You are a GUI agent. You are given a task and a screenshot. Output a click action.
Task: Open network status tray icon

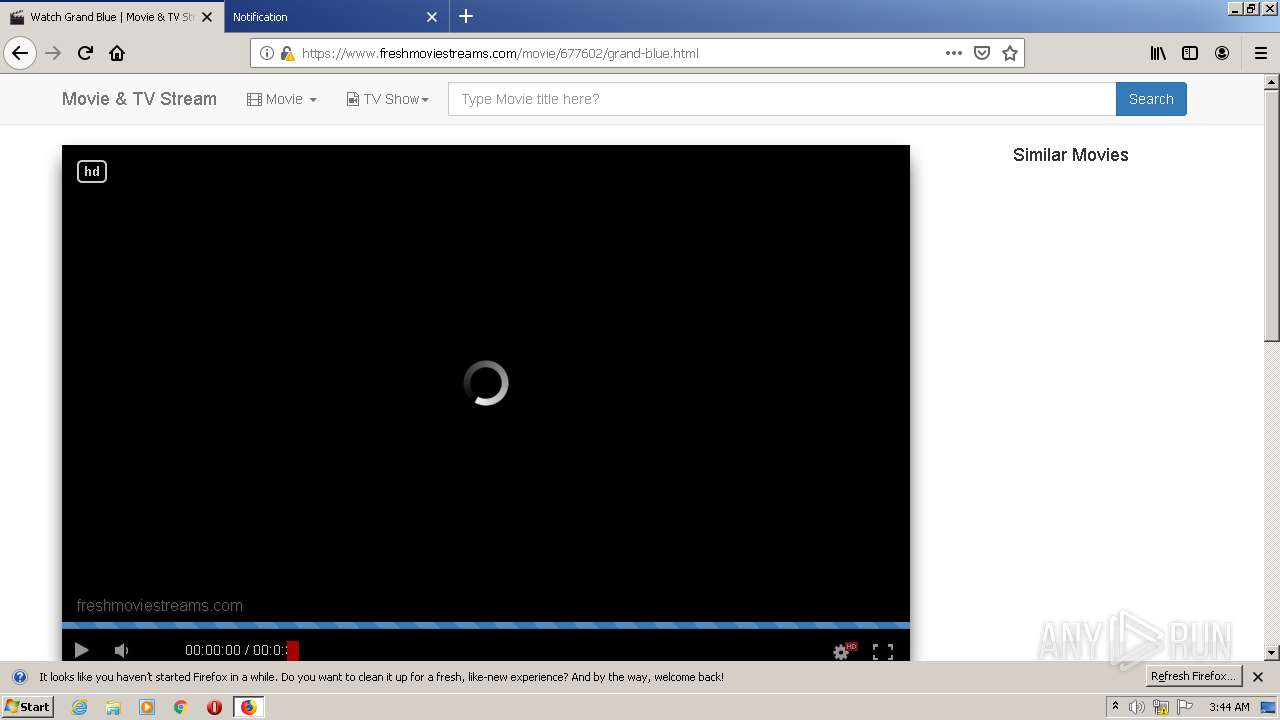pos(1161,707)
